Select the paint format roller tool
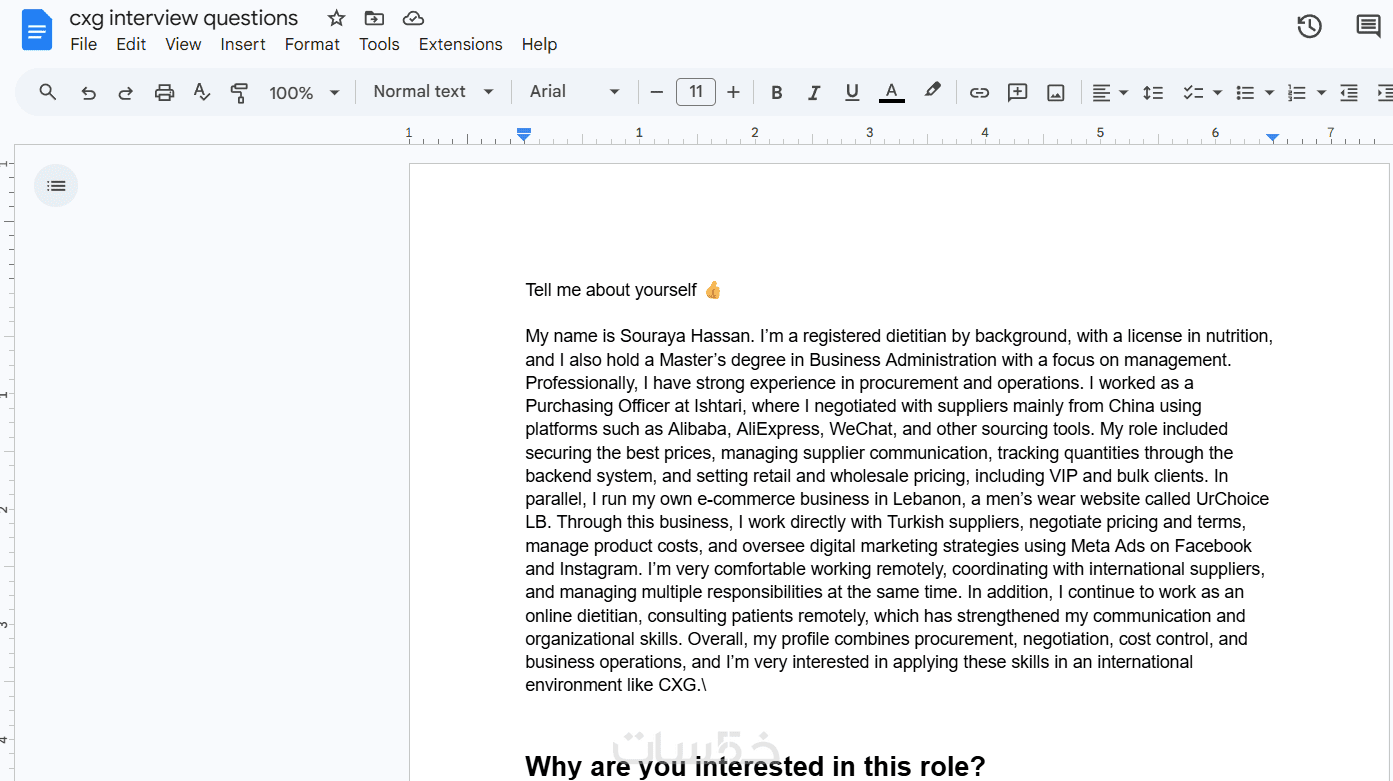The width and height of the screenshot is (1393, 781). (239, 93)
